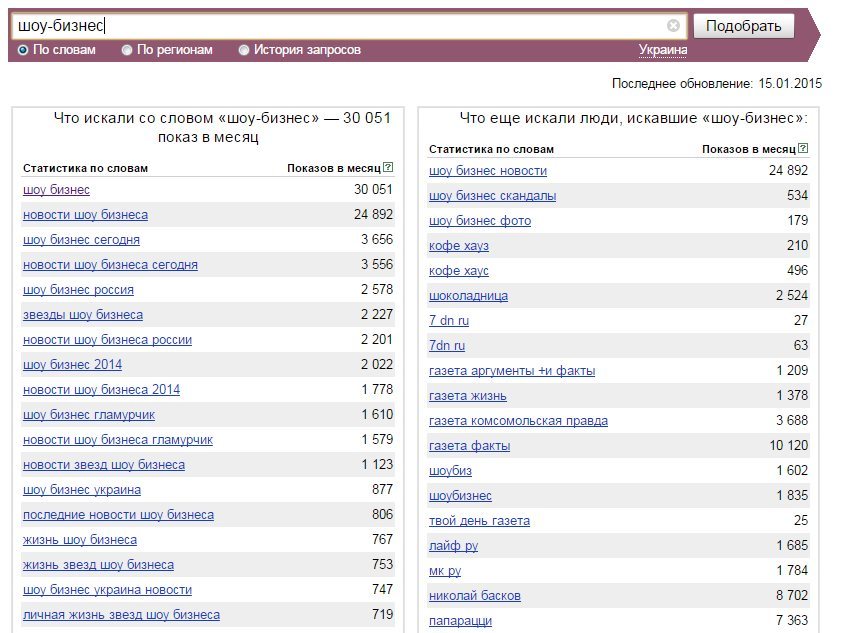Image resolution: width=847 pixels, height=633 pixels.
Task: Select the 'По регионам' radio button
Action: tap(127, 50)
